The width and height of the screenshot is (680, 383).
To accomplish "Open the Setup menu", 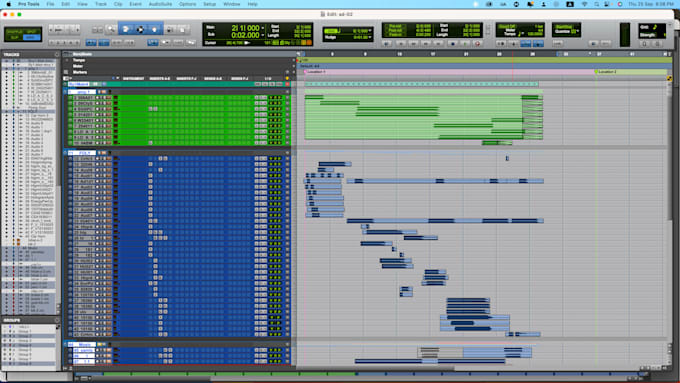I will (x=209, y=4).
